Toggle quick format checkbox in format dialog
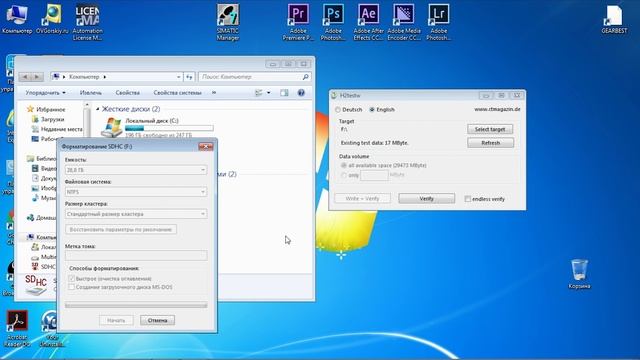Image resolution: width=640 pixels, height=360 pixels. (x=72, y=278)
